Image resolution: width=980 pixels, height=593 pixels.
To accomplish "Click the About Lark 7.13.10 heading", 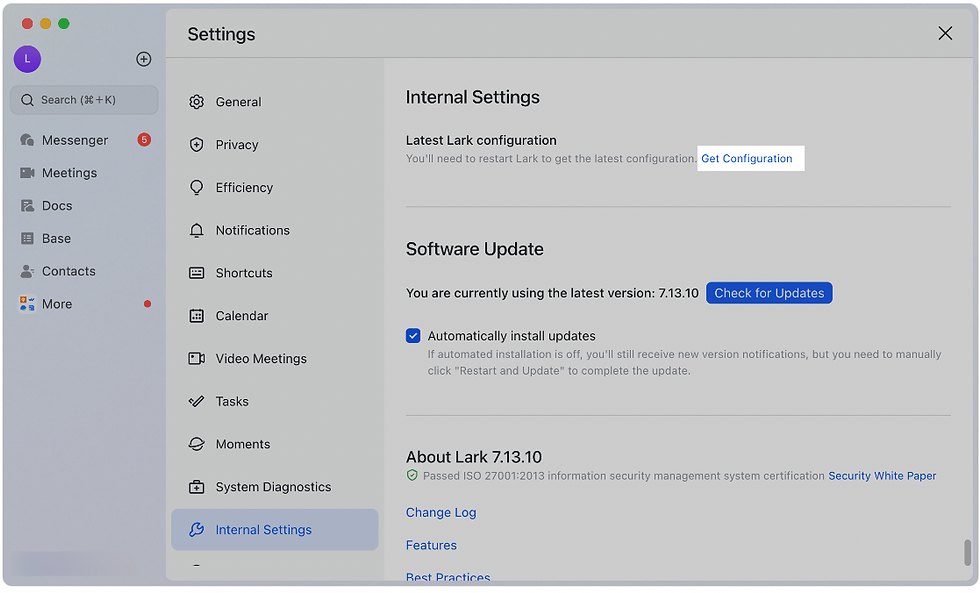I will point(474,457).
